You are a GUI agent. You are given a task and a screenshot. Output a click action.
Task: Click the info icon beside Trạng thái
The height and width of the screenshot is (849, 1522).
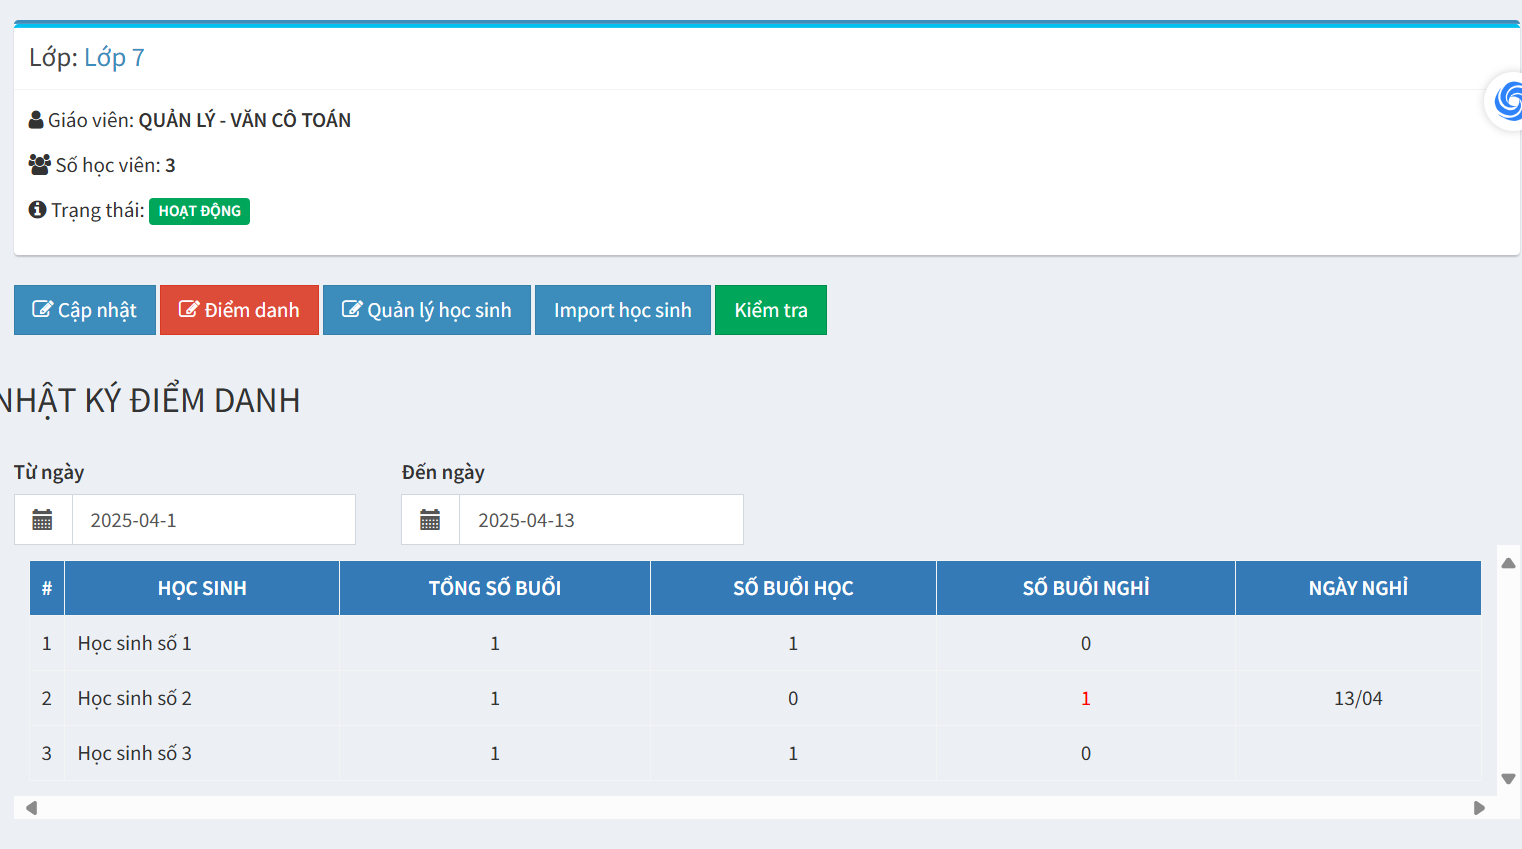(x=37, y=210)
